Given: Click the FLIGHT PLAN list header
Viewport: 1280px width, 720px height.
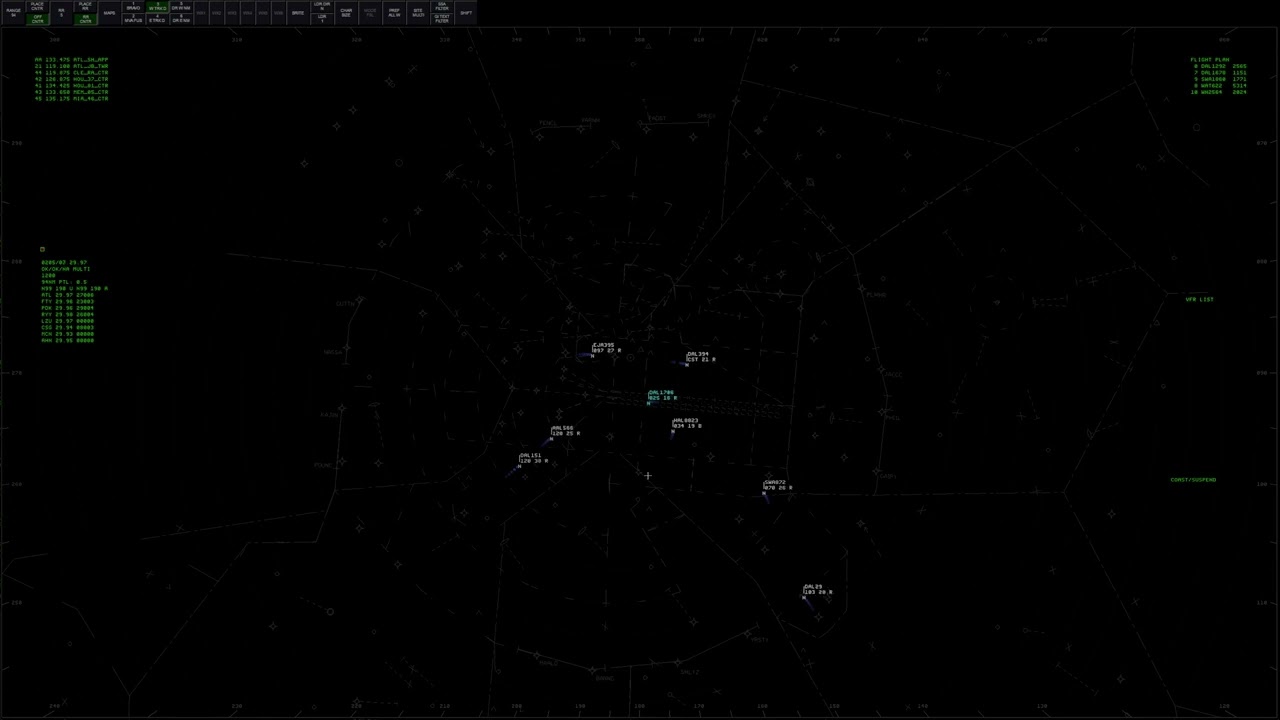Looking at the screenshot, I should point(1210,60).
